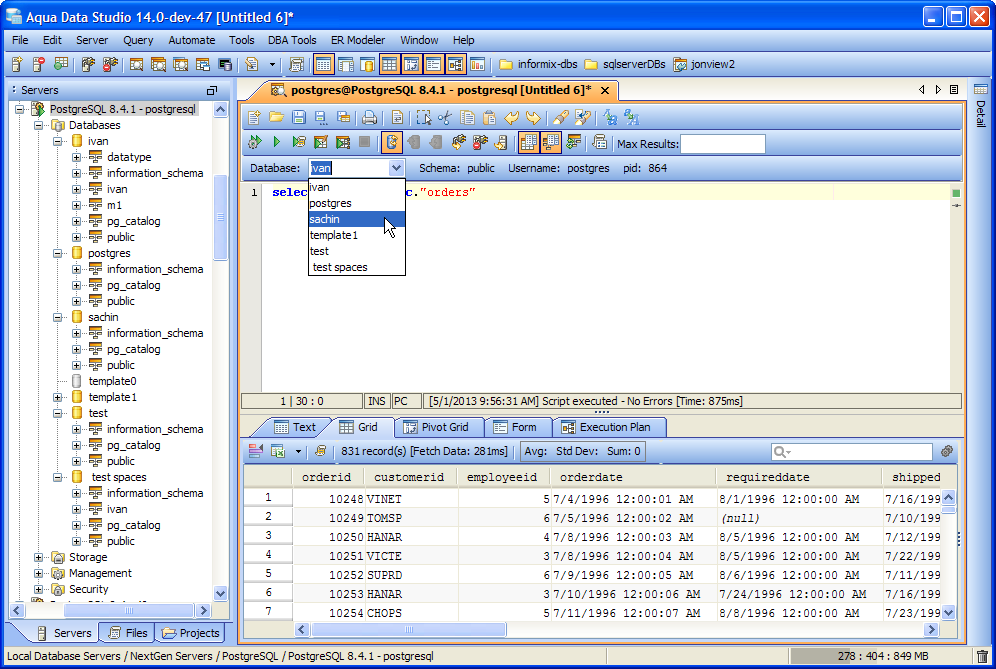Image resolution: width=996 pixels, height=669 pixels.
Task: Select template1 in the database dropdown list
Action: coord(356,235)
